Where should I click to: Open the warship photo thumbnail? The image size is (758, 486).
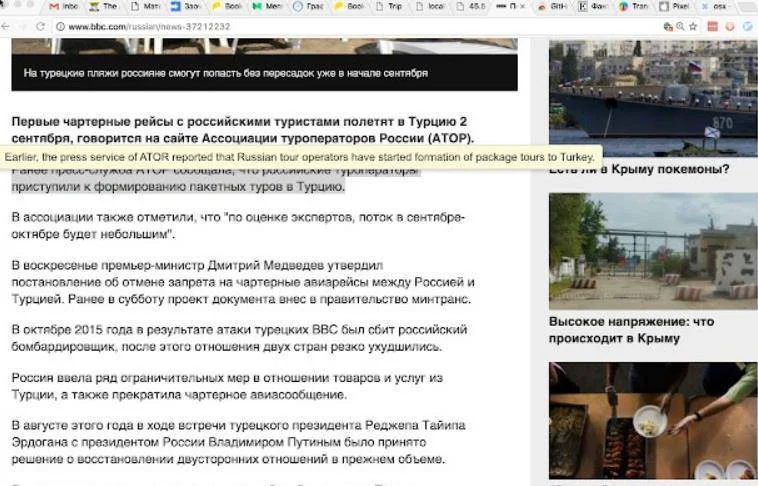point(653,98)
